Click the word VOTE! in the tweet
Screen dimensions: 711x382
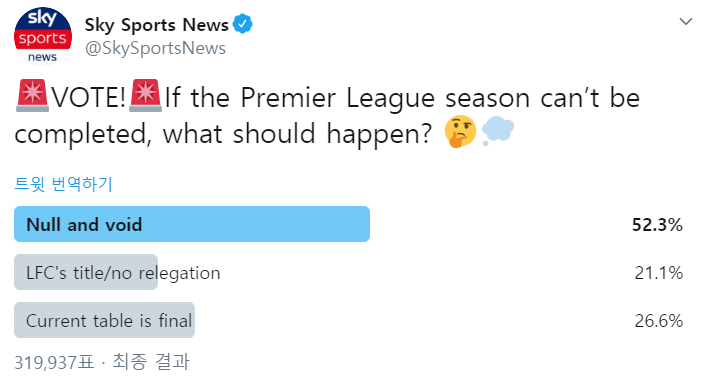click(88, 98)
